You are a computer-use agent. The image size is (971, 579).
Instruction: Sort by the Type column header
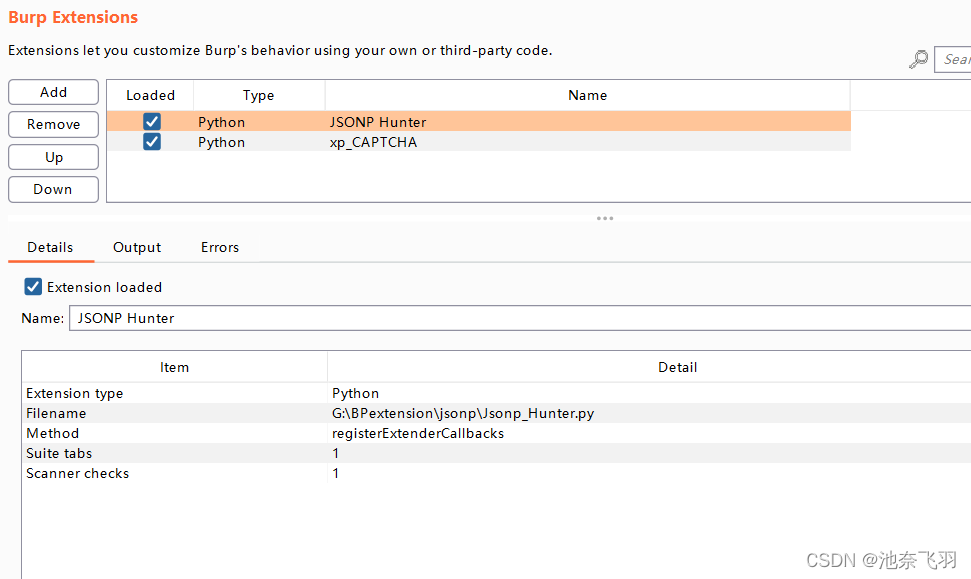pyautogui.click(x=259, y=95)
